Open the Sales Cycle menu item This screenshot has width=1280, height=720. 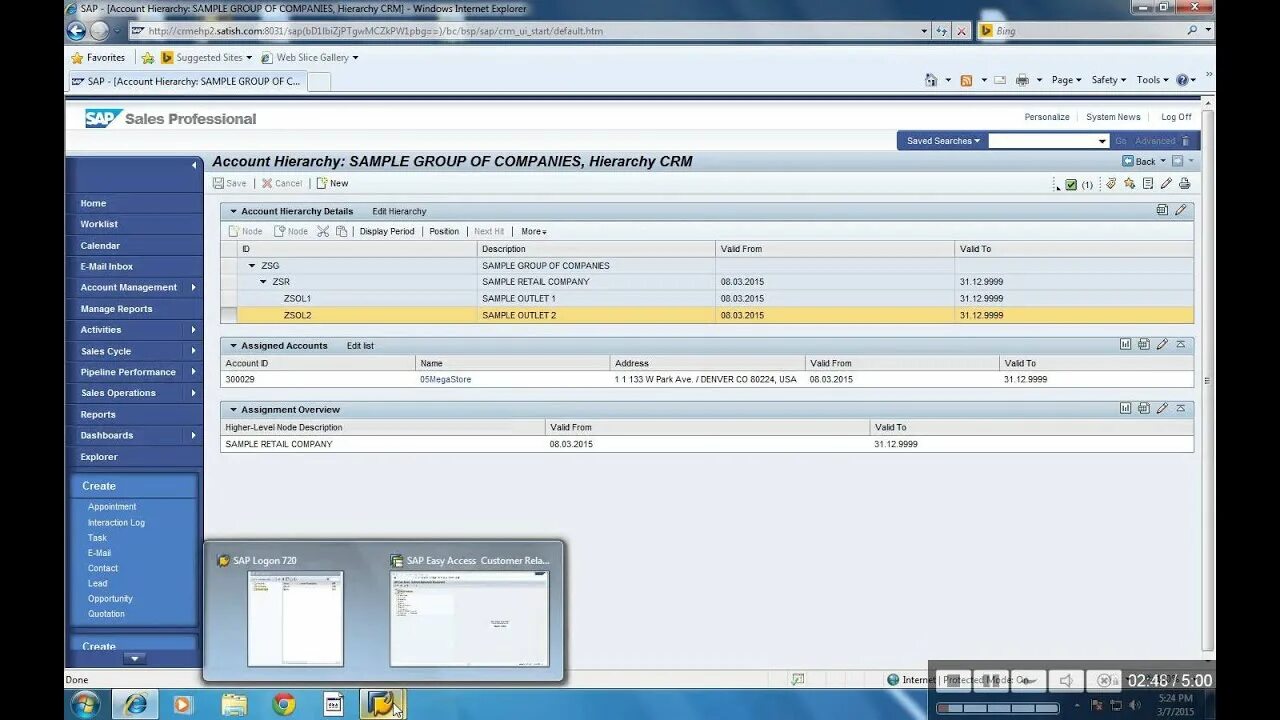coord(113,350)
